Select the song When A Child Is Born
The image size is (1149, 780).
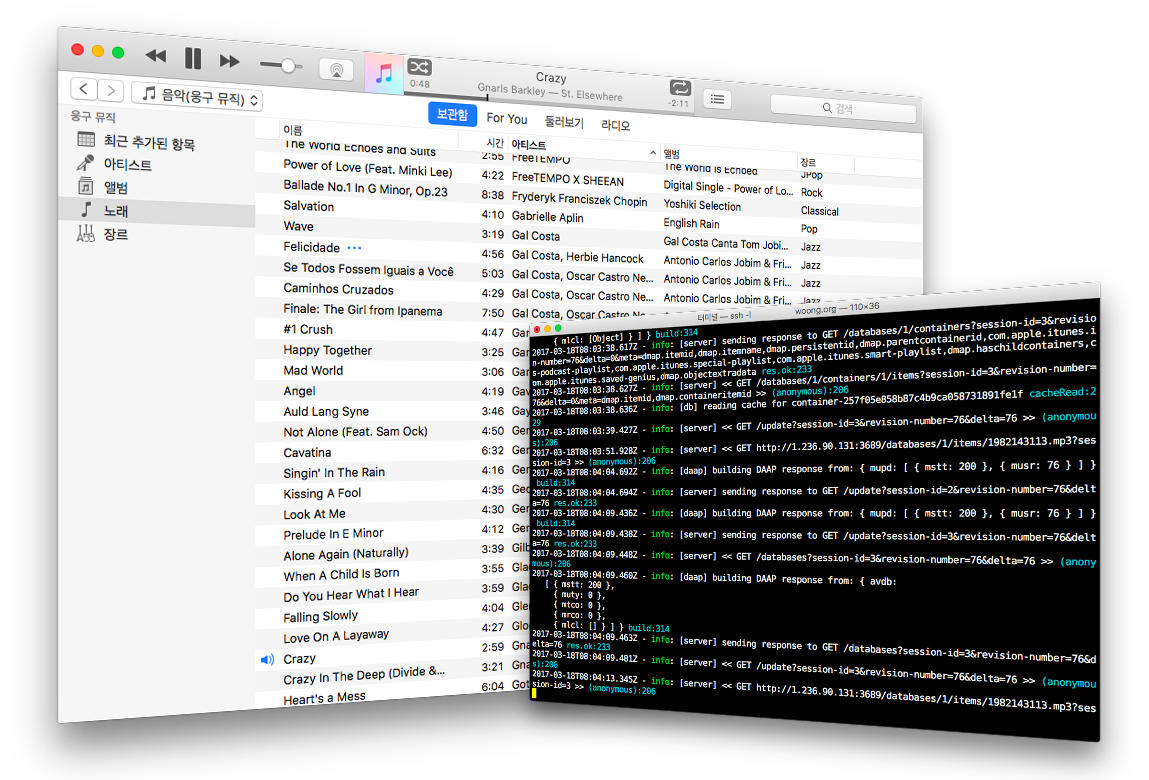click(341, 575)
